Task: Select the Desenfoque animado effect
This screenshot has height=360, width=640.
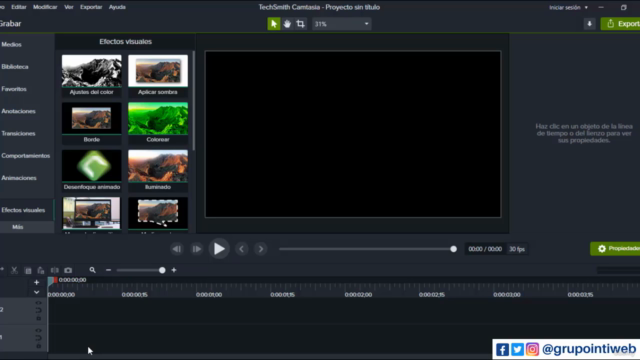Action: [x=91, y=170]
